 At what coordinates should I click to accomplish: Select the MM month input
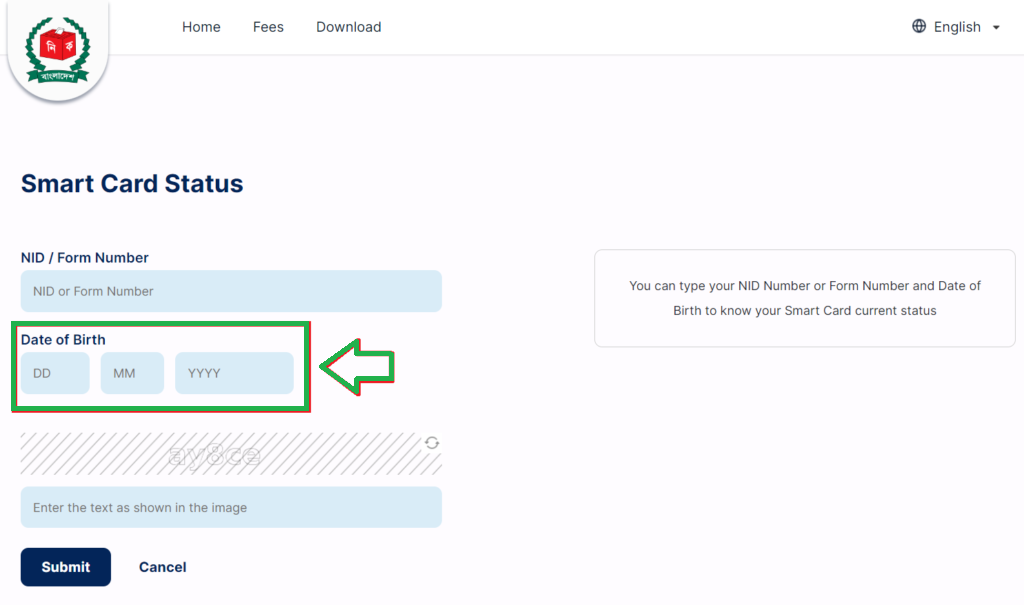tap(132, 373)
